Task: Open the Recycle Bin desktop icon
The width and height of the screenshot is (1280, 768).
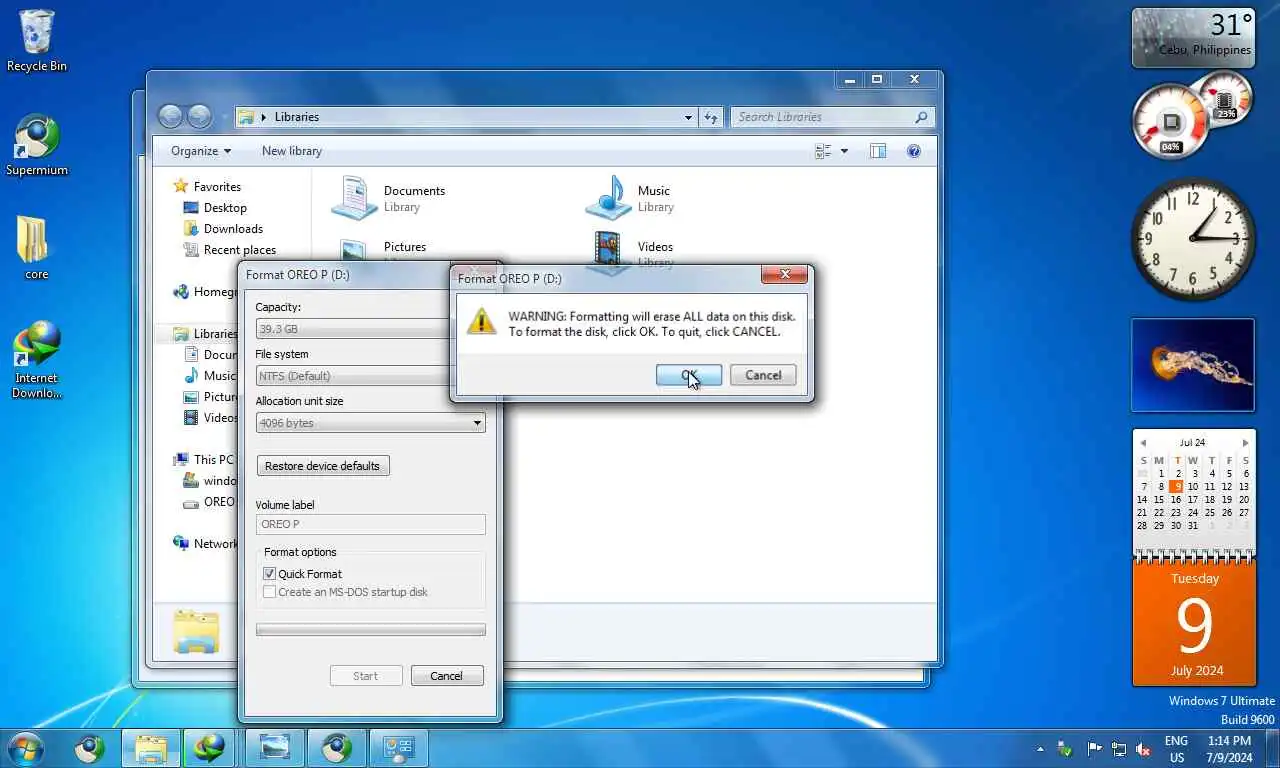Action: (37, 41)
